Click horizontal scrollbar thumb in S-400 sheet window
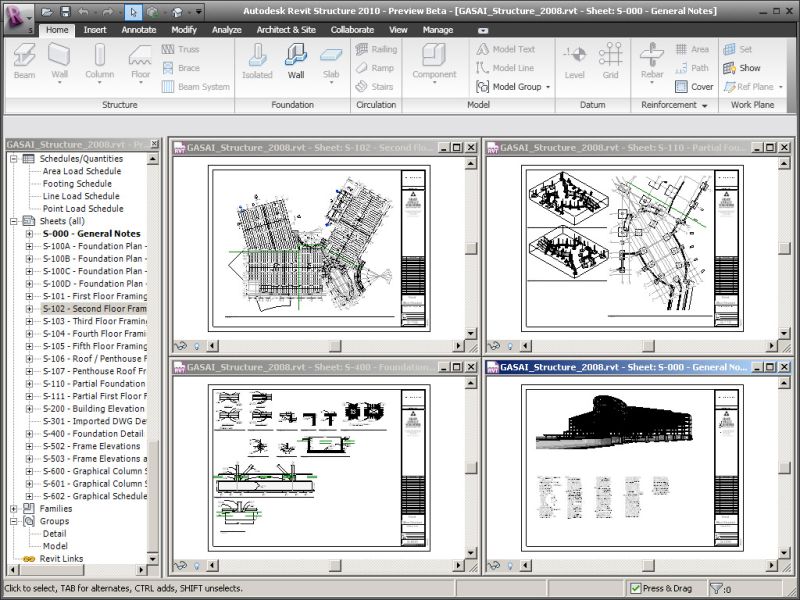The width and height of the screenshot is (800, 600). [x=335, y=565]
